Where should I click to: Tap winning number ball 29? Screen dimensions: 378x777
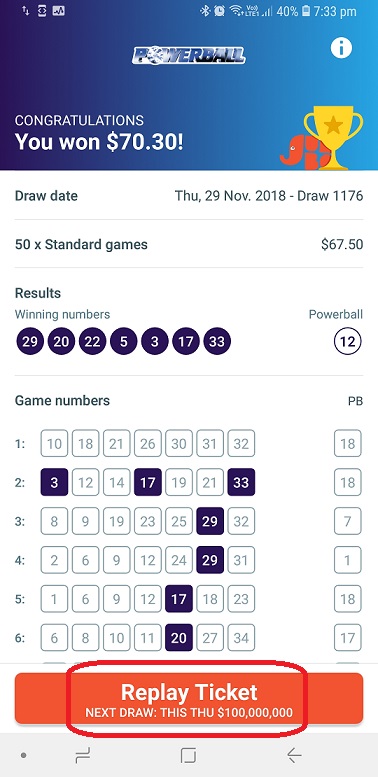click(x=30, y=341)
